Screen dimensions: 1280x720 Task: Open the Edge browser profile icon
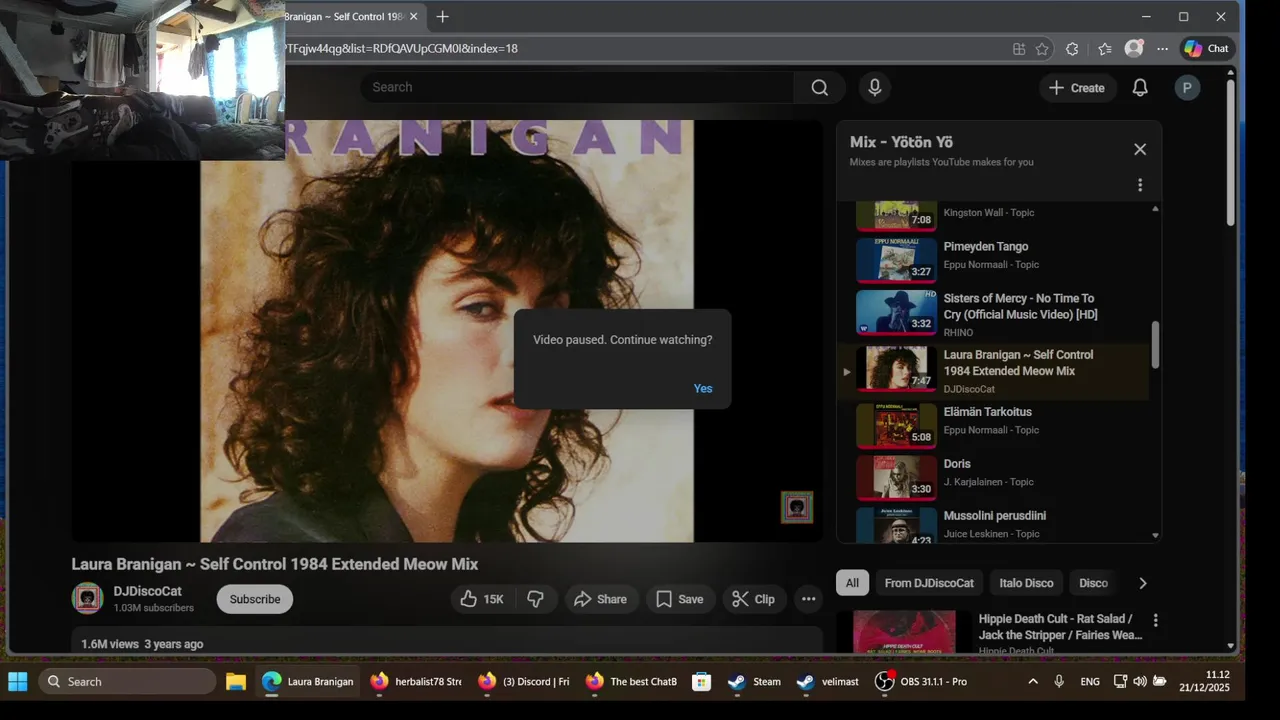(1134, 48)
